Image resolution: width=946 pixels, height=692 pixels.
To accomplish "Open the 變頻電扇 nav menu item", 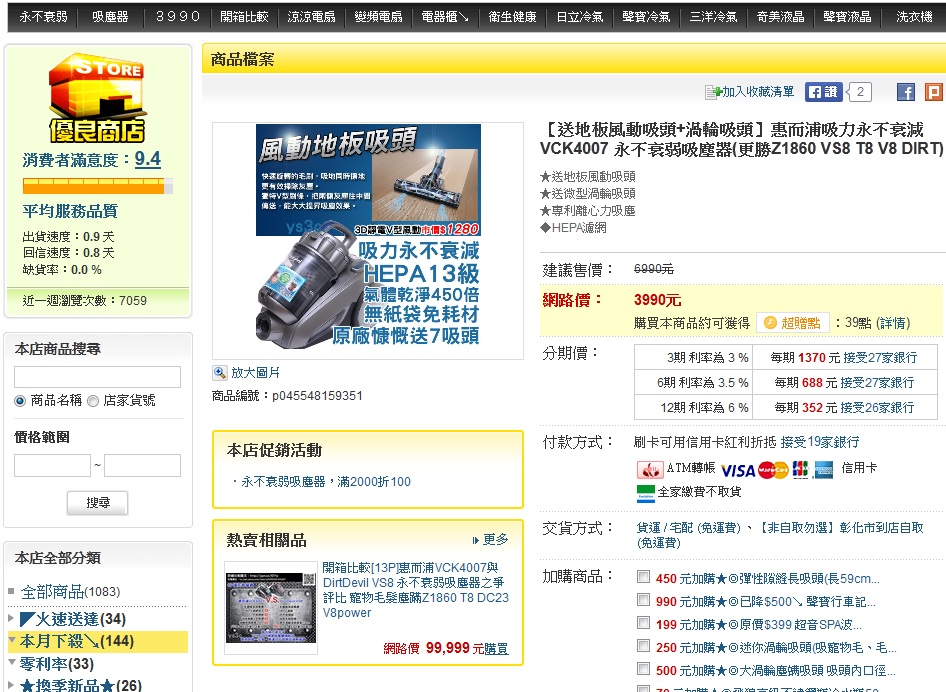I will click(x=378, y=17).
